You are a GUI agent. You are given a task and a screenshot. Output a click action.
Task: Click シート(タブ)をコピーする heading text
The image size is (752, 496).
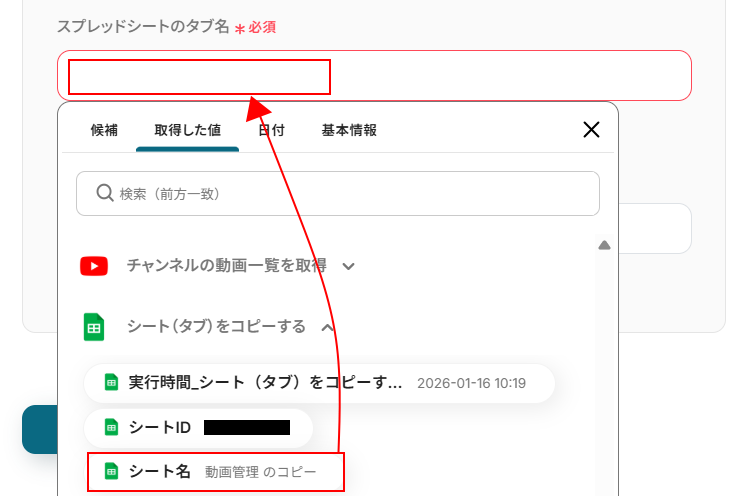point(216,327)
